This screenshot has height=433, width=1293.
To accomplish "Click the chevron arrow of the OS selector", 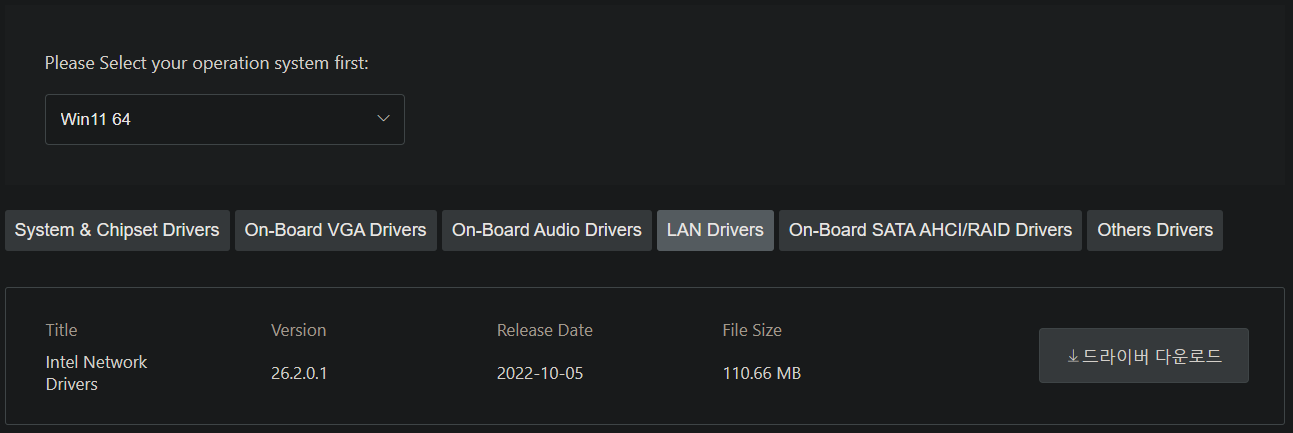I will point(382,119).
